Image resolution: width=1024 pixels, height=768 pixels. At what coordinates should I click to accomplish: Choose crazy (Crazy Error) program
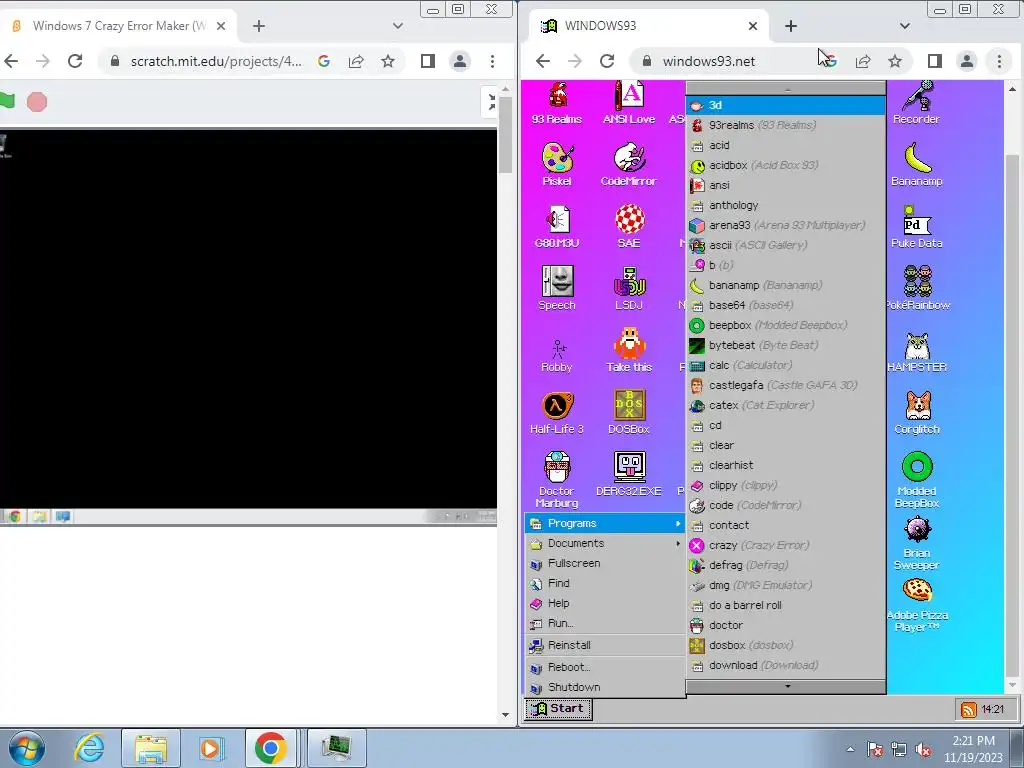tap(786, 545)
